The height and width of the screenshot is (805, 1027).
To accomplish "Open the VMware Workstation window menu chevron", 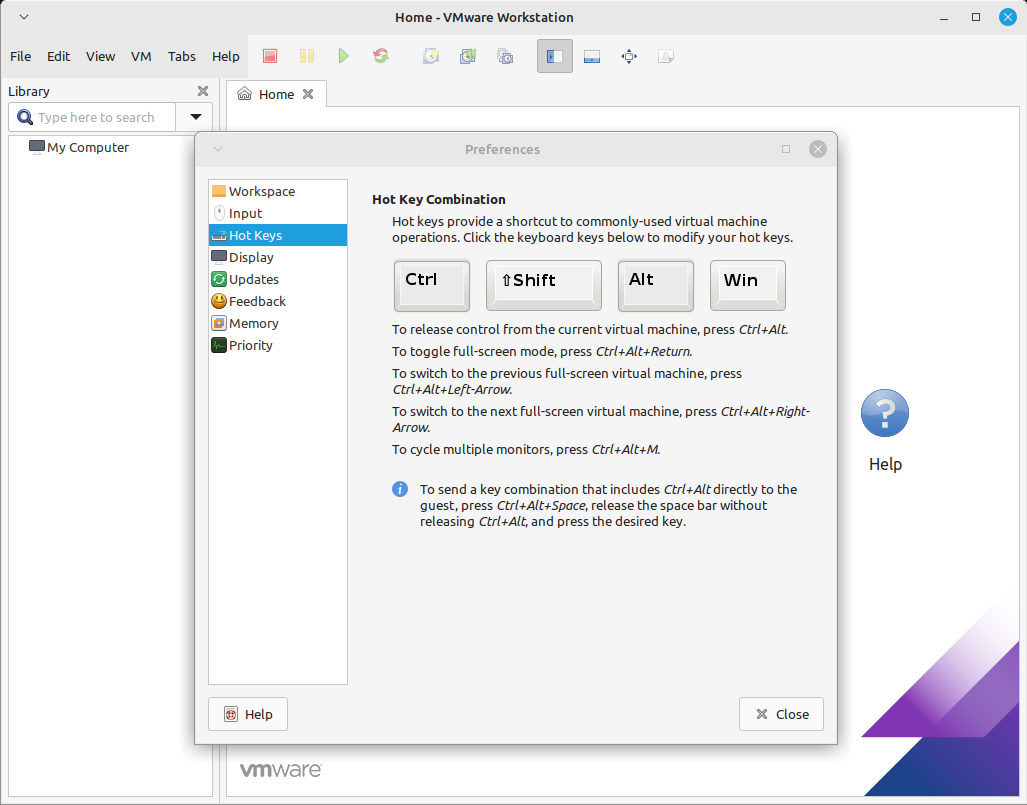I will coord(24,17).
